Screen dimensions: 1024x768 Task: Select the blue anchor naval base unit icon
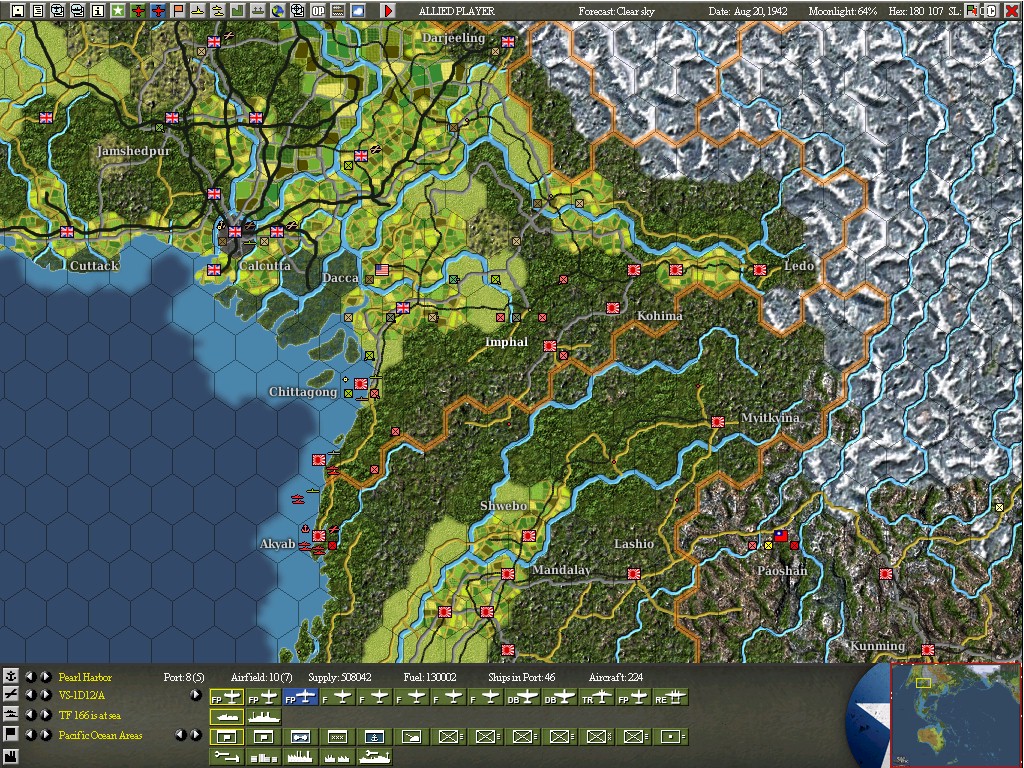pyautogui.click(x=374, y=737)
